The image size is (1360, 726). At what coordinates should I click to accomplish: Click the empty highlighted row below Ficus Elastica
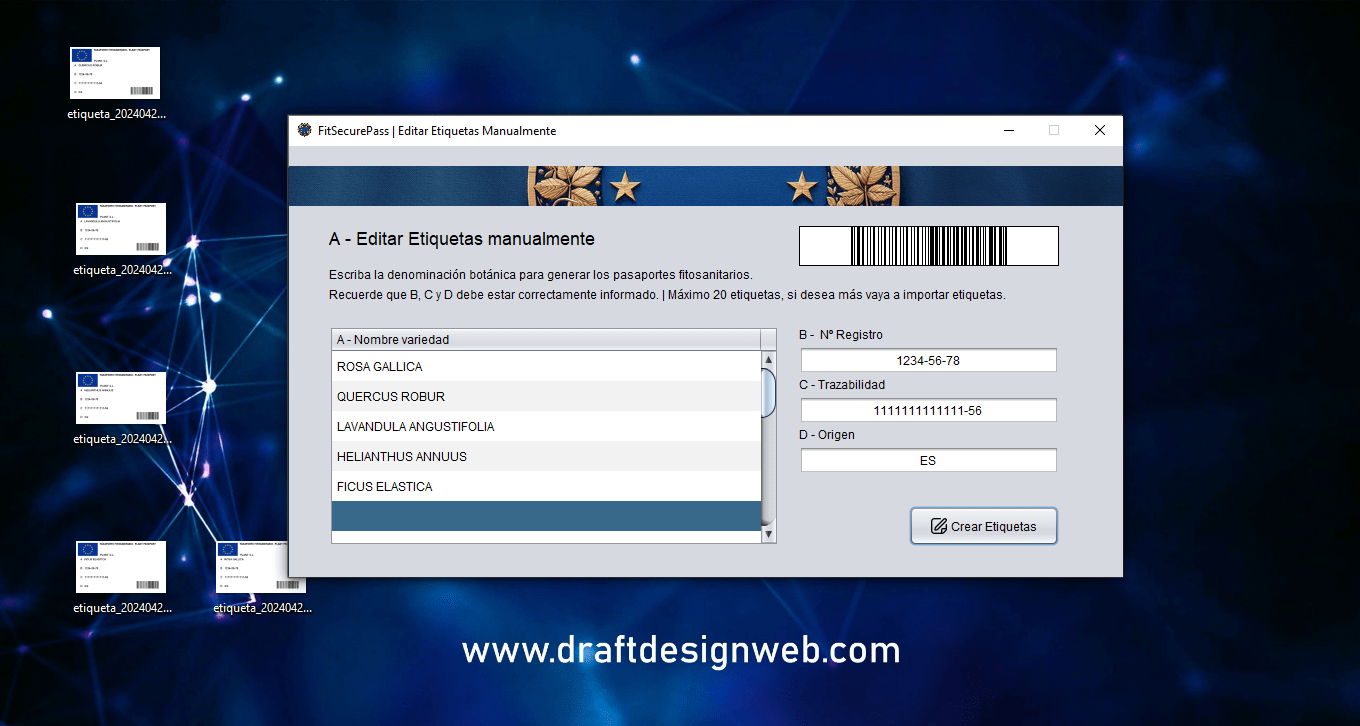(546, 516)
